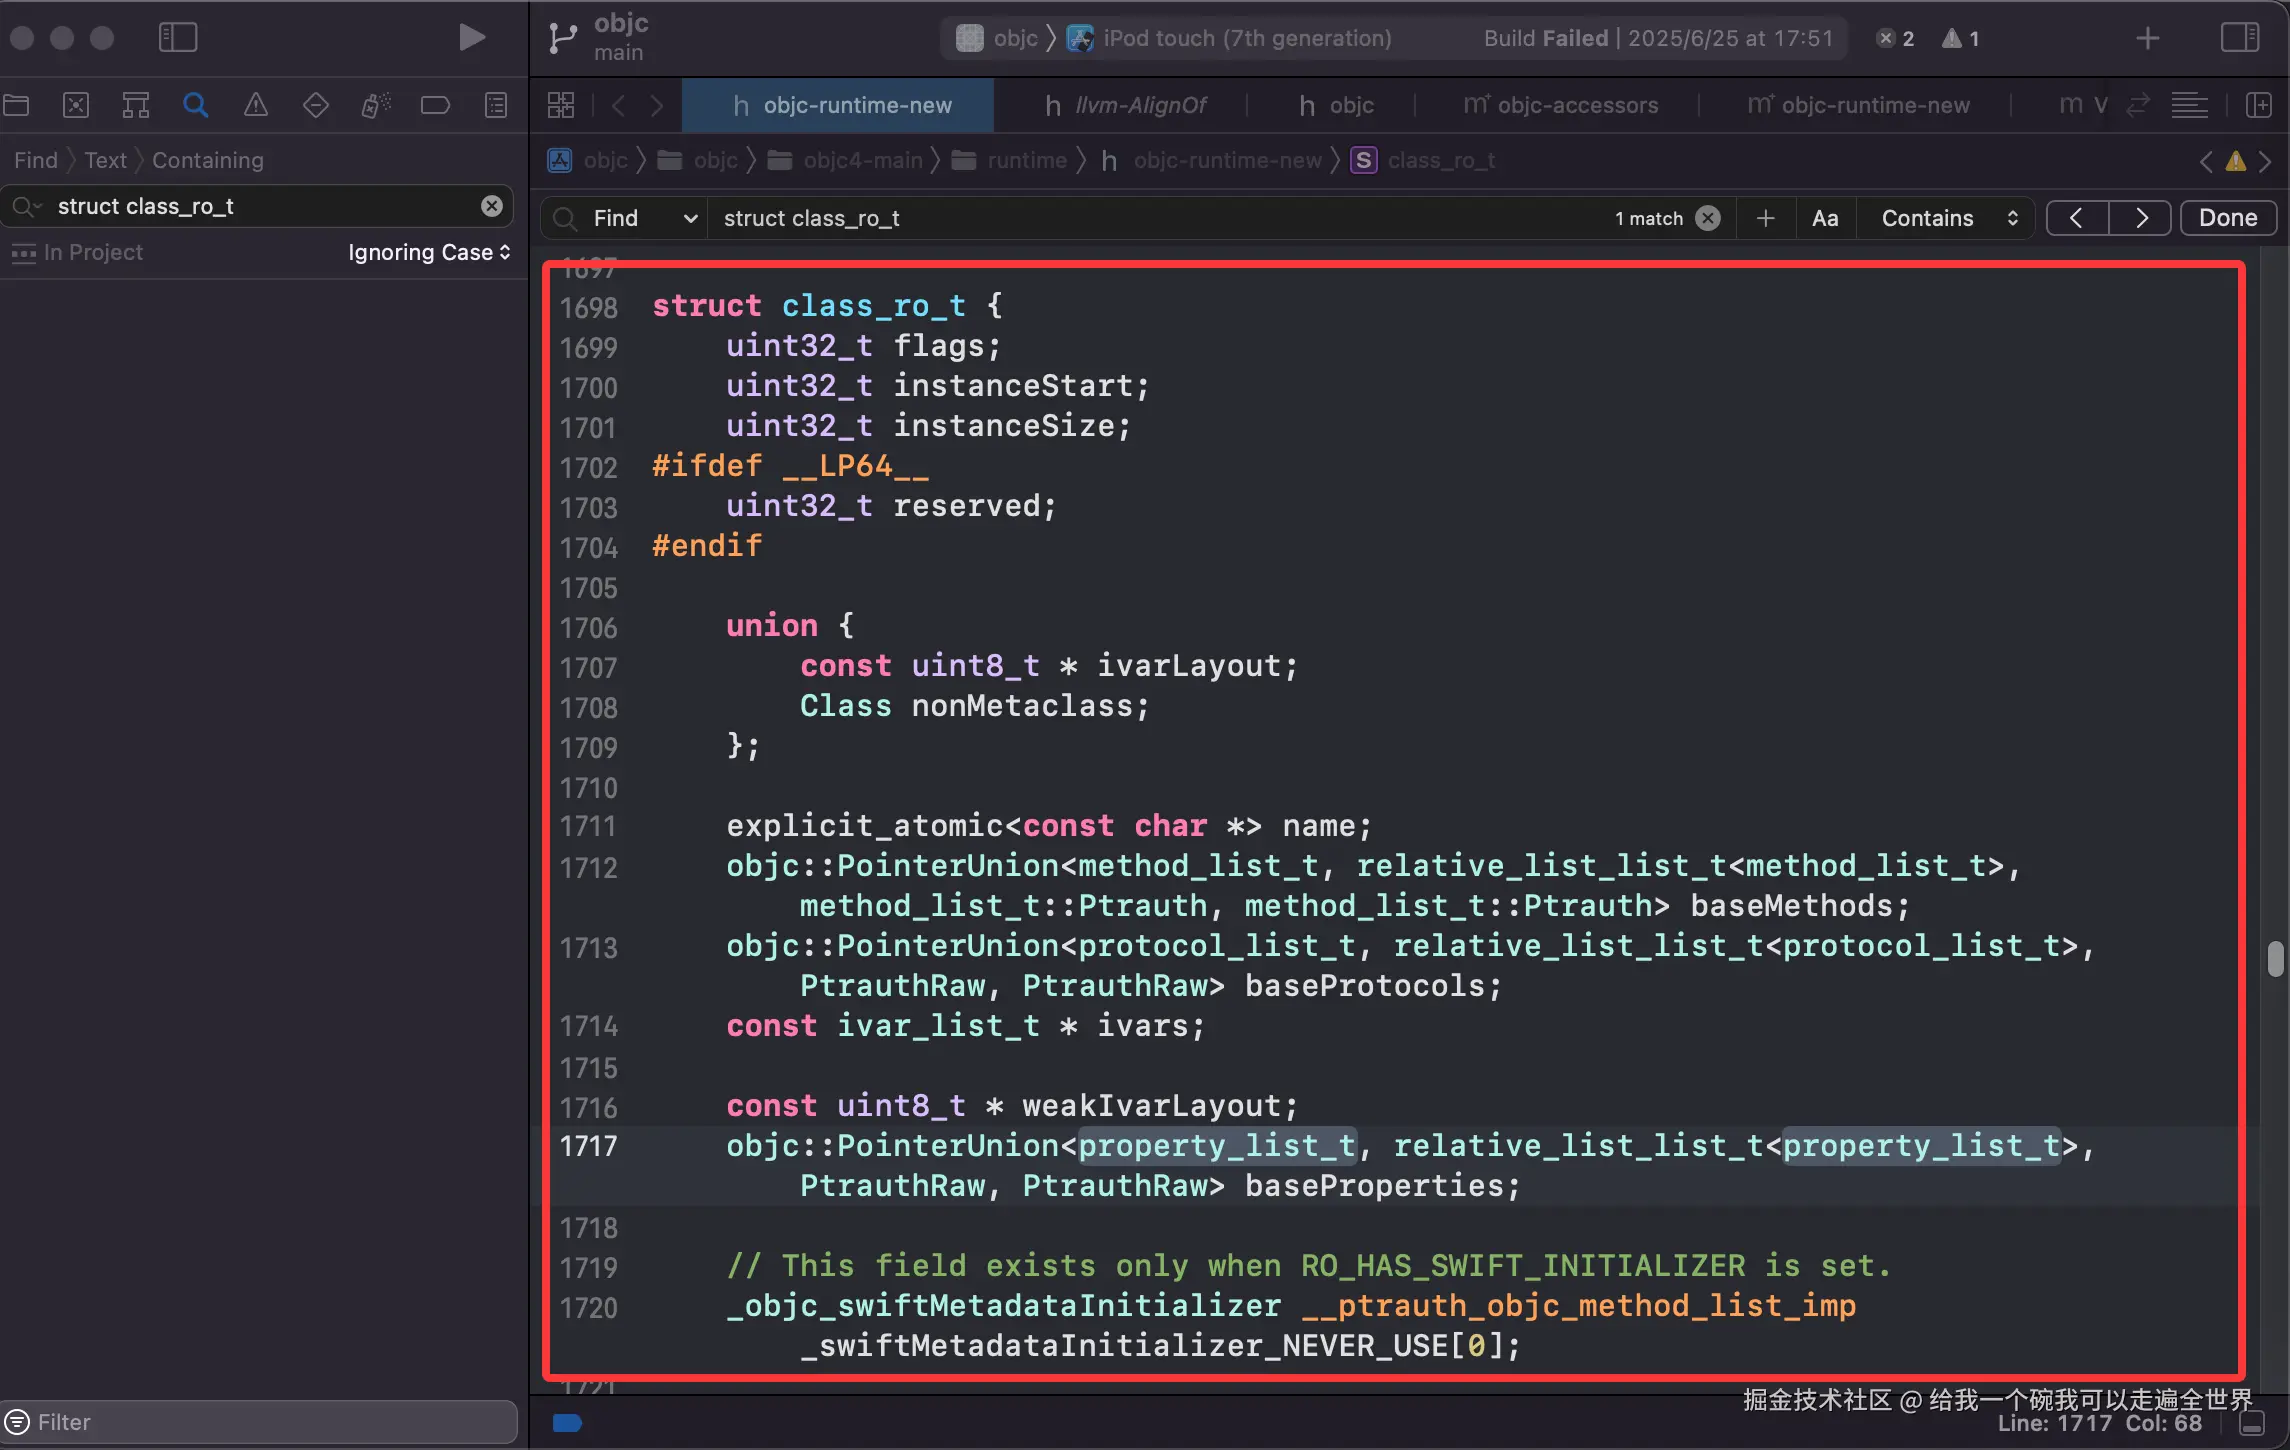Go to next find match arrow

2141,218
